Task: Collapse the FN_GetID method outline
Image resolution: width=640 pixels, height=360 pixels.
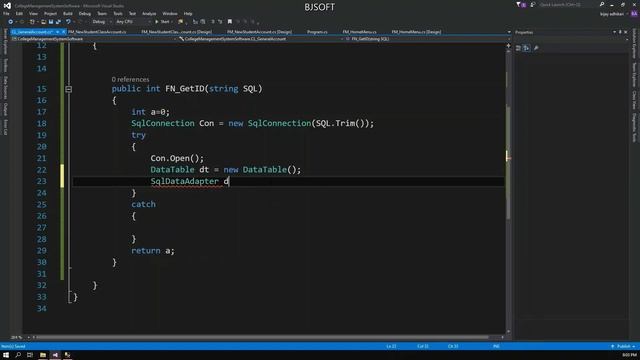Action: tap(69, 89)
